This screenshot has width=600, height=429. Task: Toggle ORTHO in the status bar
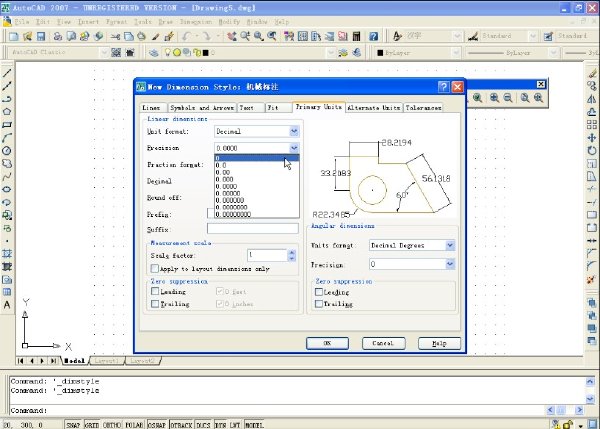point(112,425)
